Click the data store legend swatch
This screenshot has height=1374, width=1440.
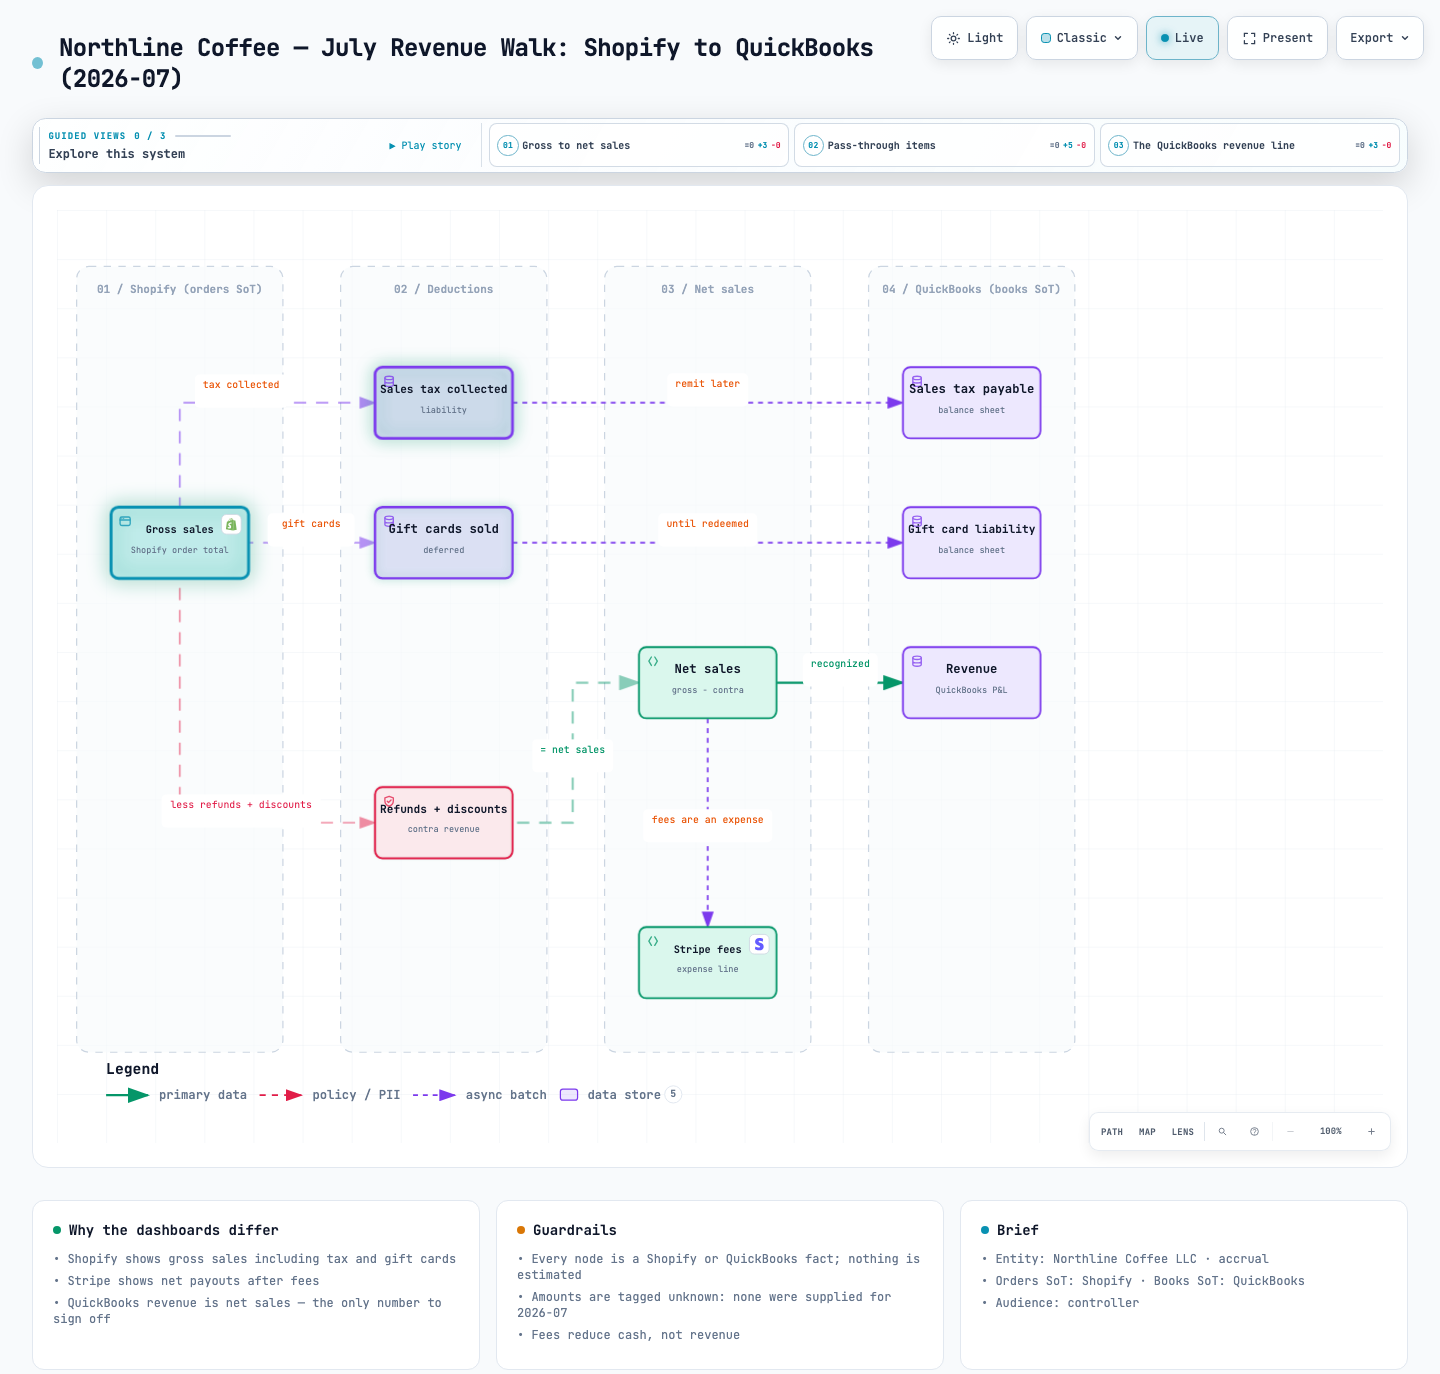pos(569,1095)
